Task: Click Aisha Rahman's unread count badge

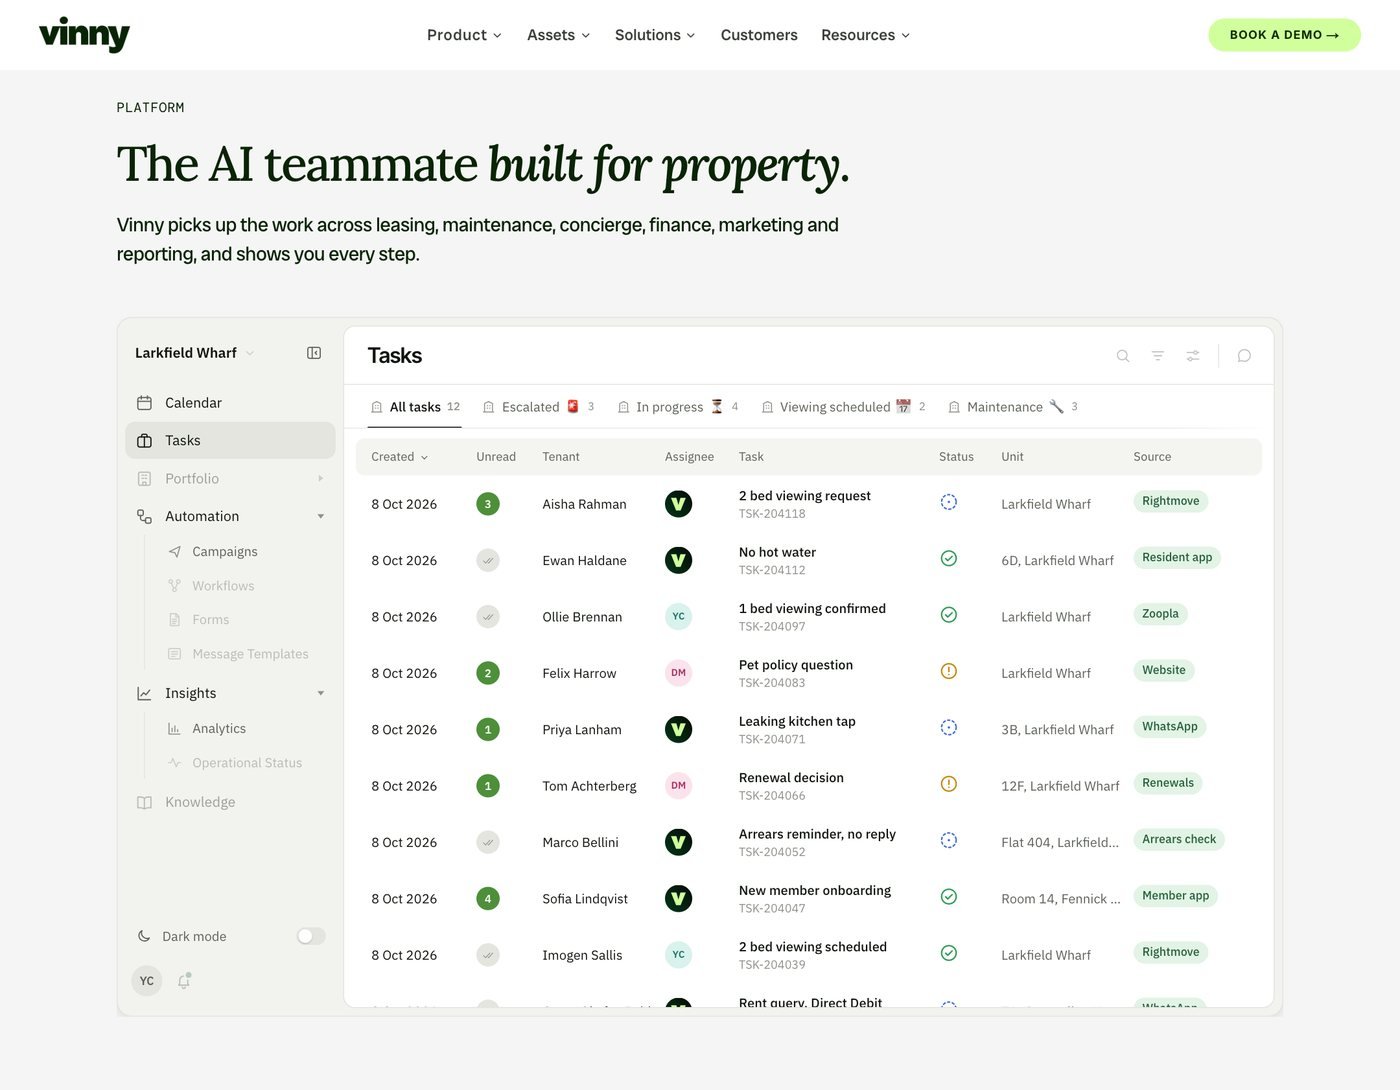Action: click(x=488, y=504)
